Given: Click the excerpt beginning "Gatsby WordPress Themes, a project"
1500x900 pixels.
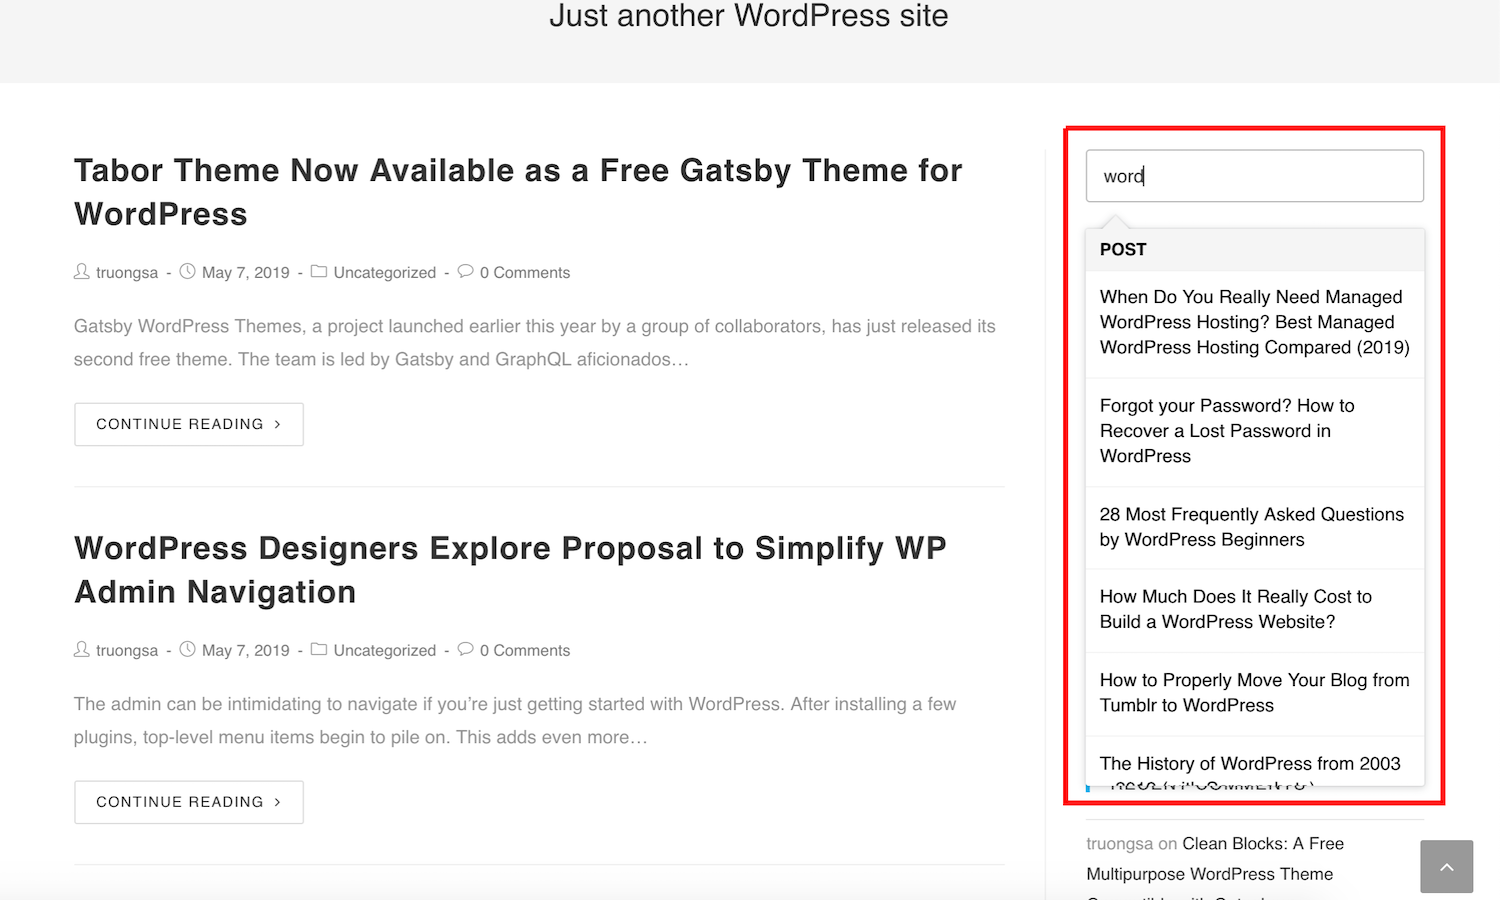Looking at the screenshot, I should 535,343.
